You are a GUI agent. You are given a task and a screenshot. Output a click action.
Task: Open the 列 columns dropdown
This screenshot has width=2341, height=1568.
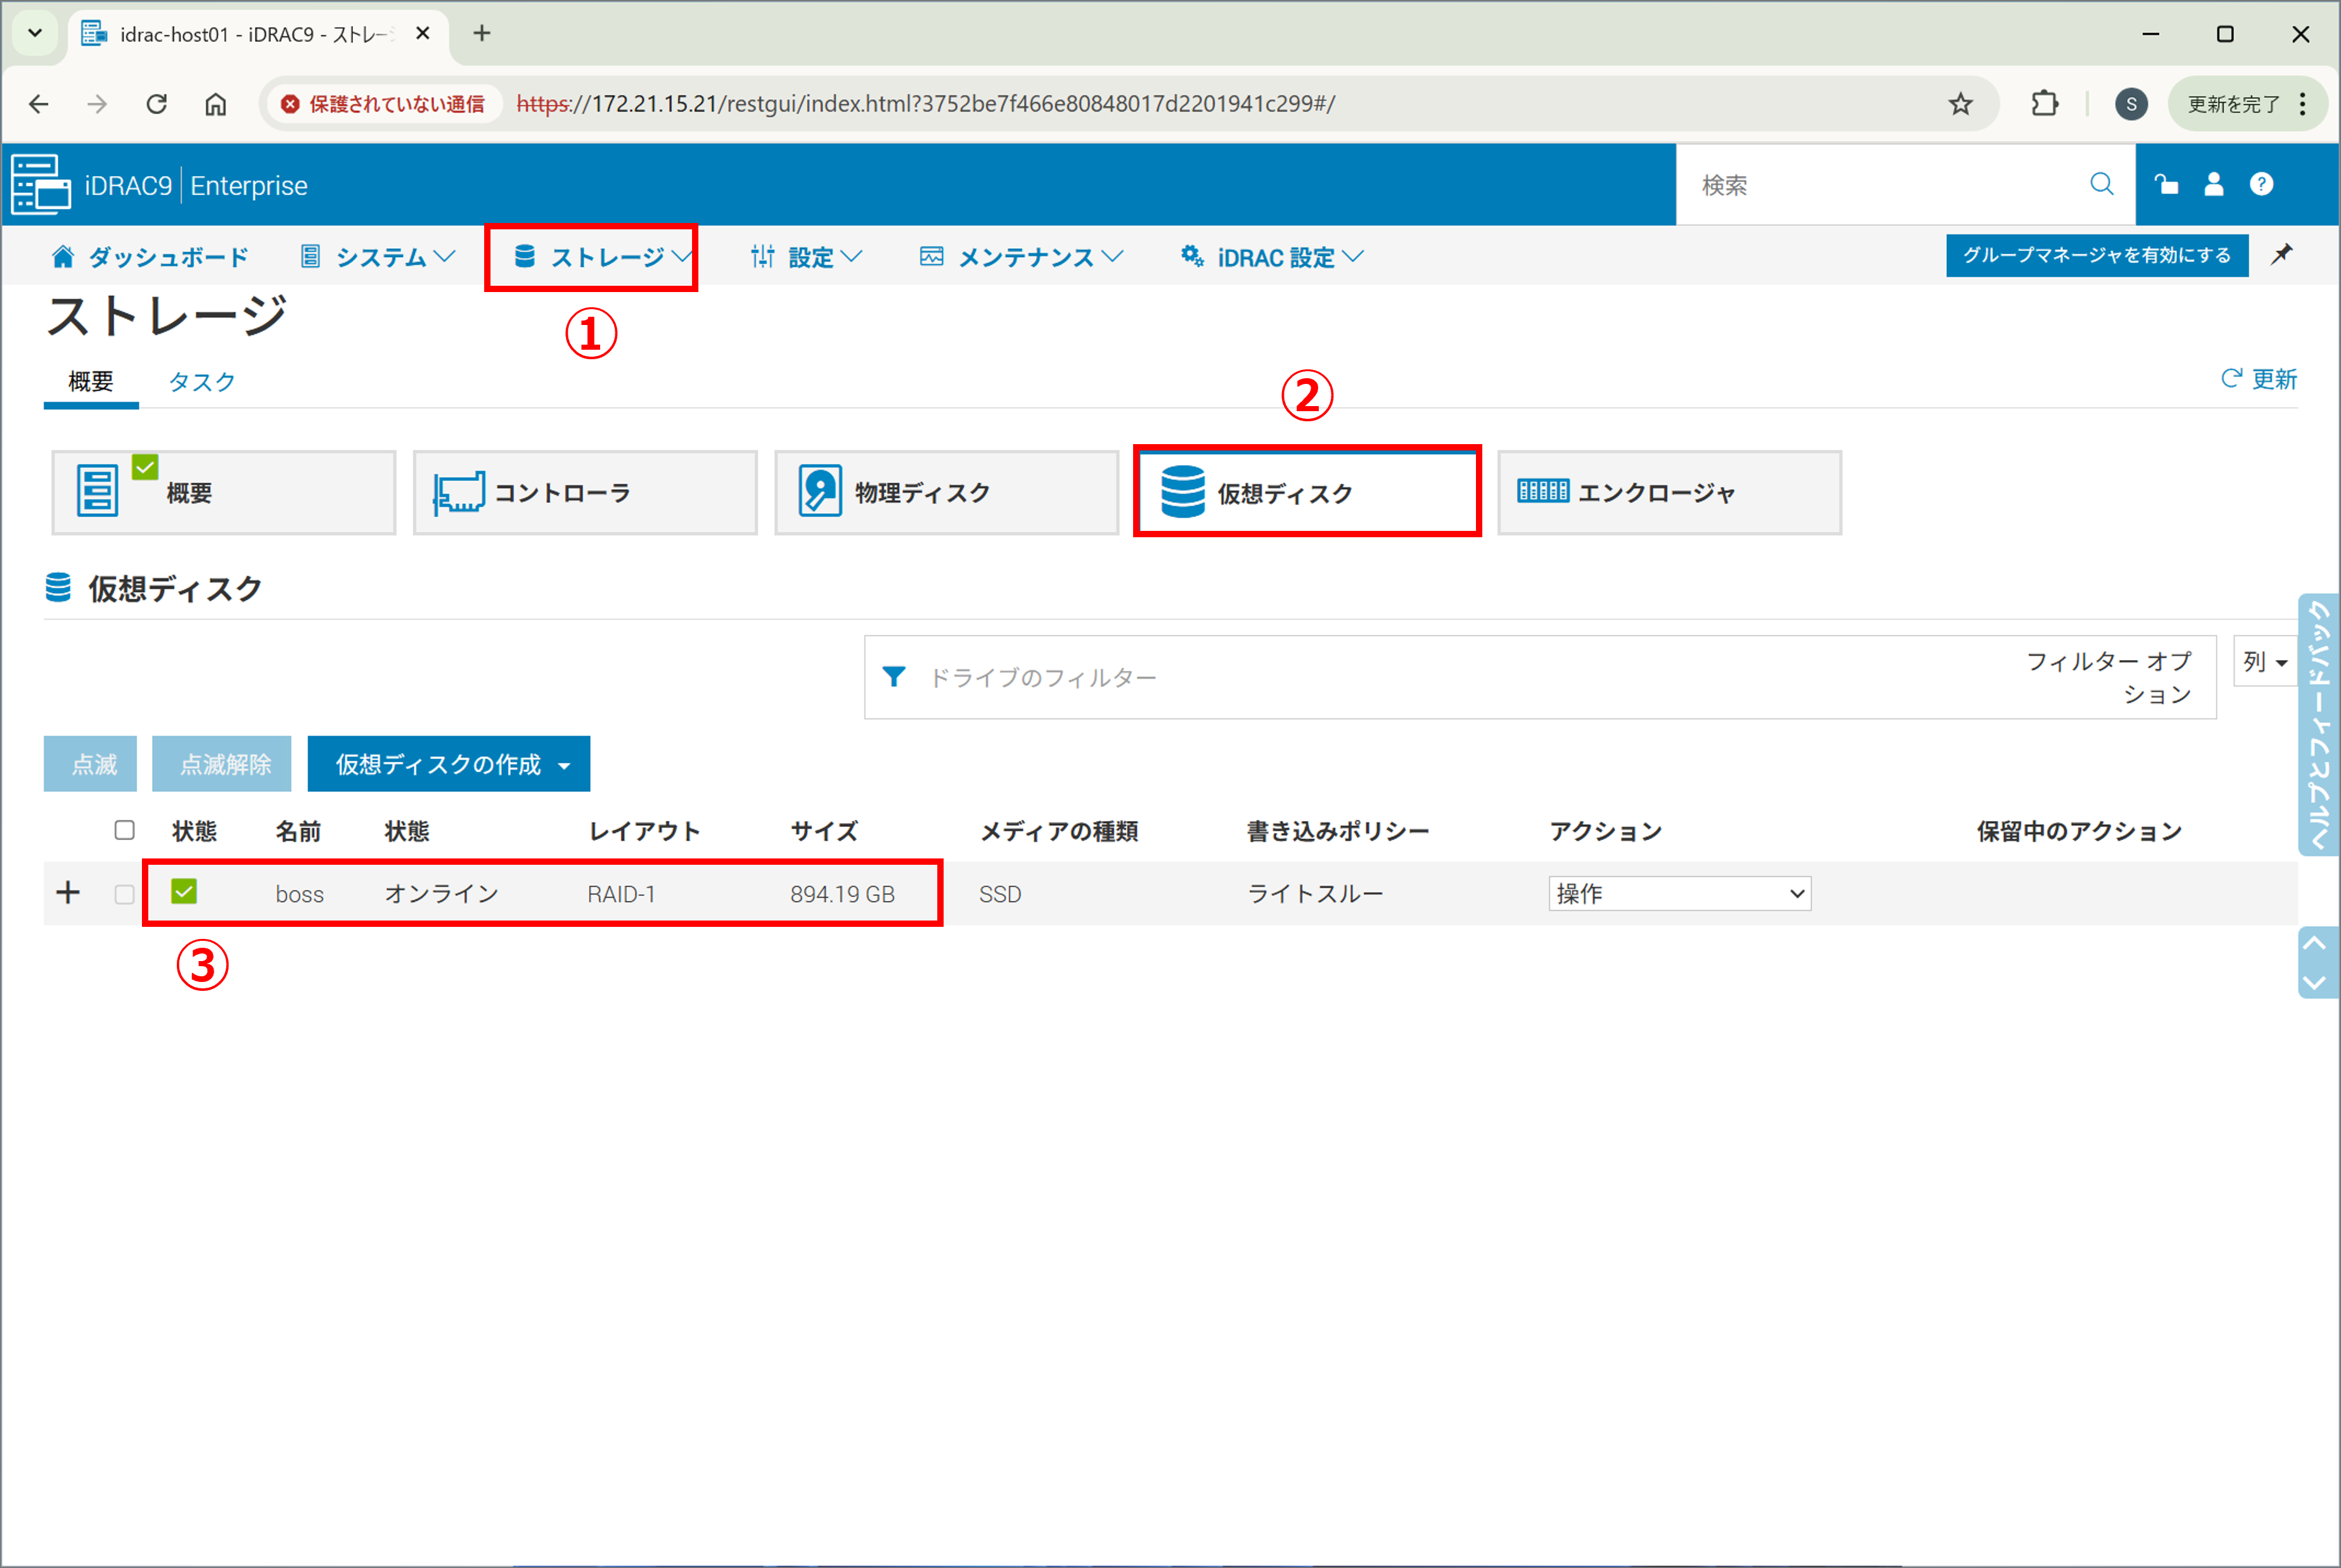tap(2265, 662)
